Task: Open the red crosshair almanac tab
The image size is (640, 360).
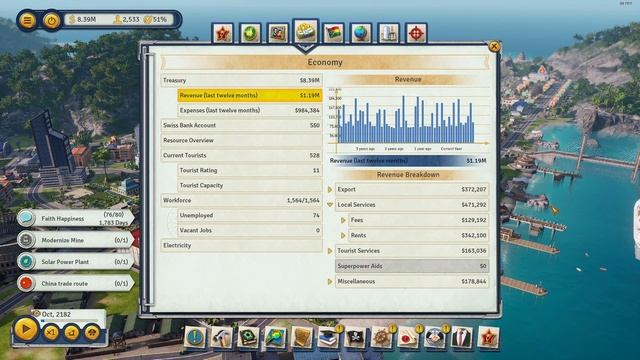Action: pos(416,33)
